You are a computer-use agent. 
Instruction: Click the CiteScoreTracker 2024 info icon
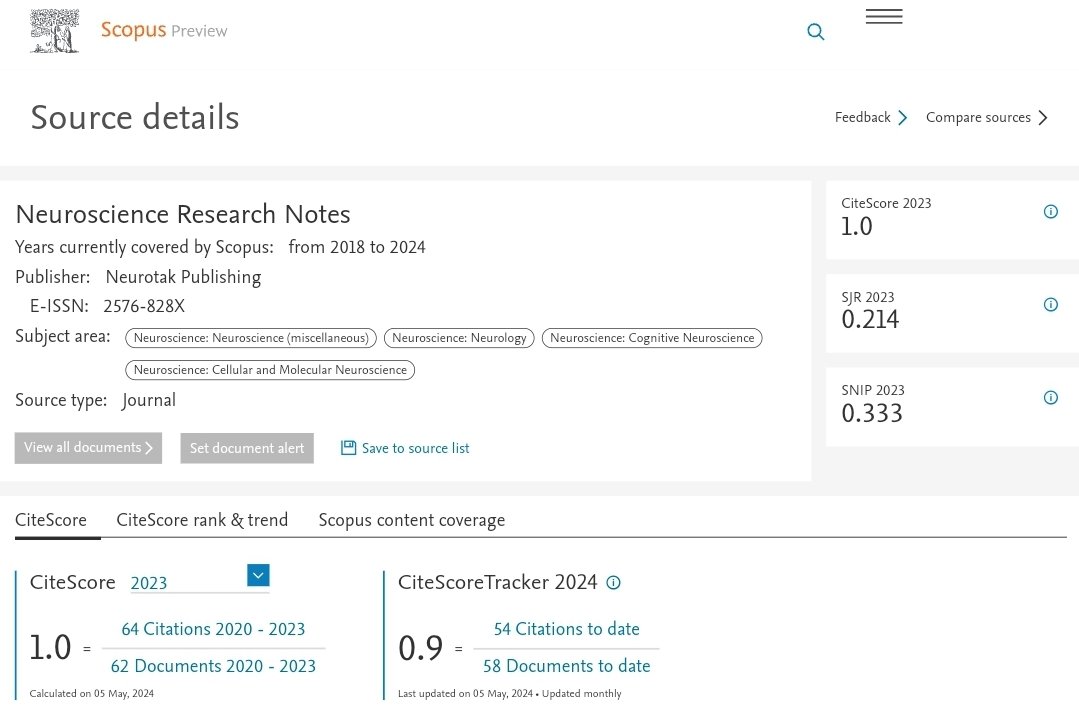click(x=613, y=582)
